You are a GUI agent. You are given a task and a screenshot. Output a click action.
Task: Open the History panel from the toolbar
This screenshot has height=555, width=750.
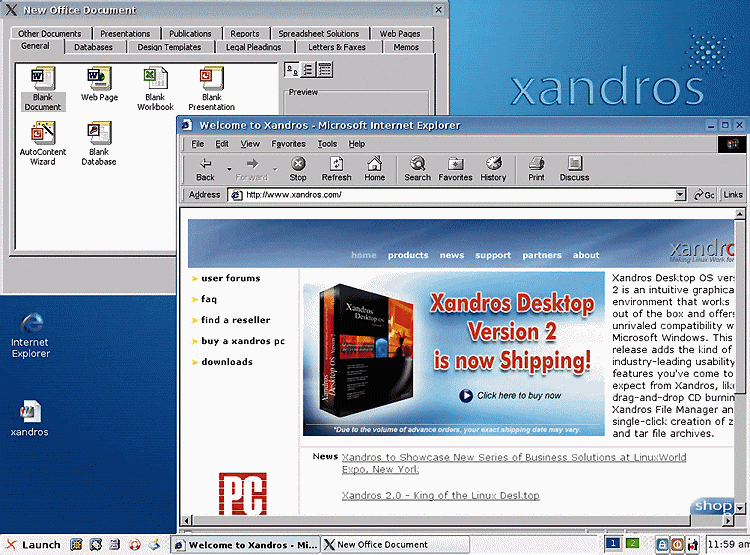pyautogui.click(x=493, y=168)
